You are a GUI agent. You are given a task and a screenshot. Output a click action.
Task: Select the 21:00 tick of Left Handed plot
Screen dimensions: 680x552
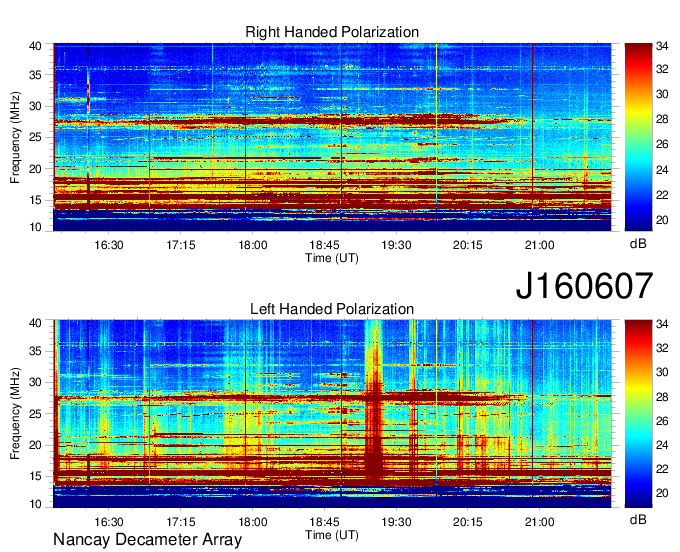(539, 522)
